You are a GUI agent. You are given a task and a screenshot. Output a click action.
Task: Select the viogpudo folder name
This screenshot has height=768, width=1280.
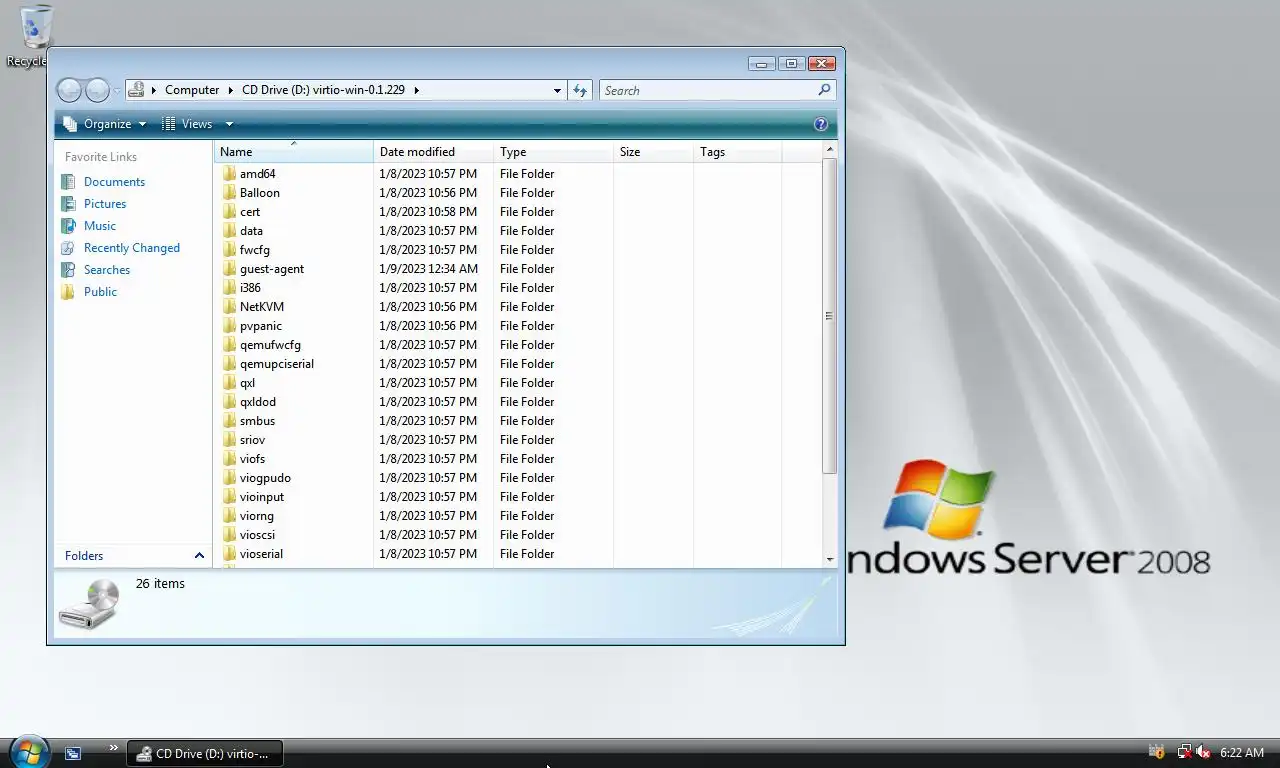coord(265,477)
